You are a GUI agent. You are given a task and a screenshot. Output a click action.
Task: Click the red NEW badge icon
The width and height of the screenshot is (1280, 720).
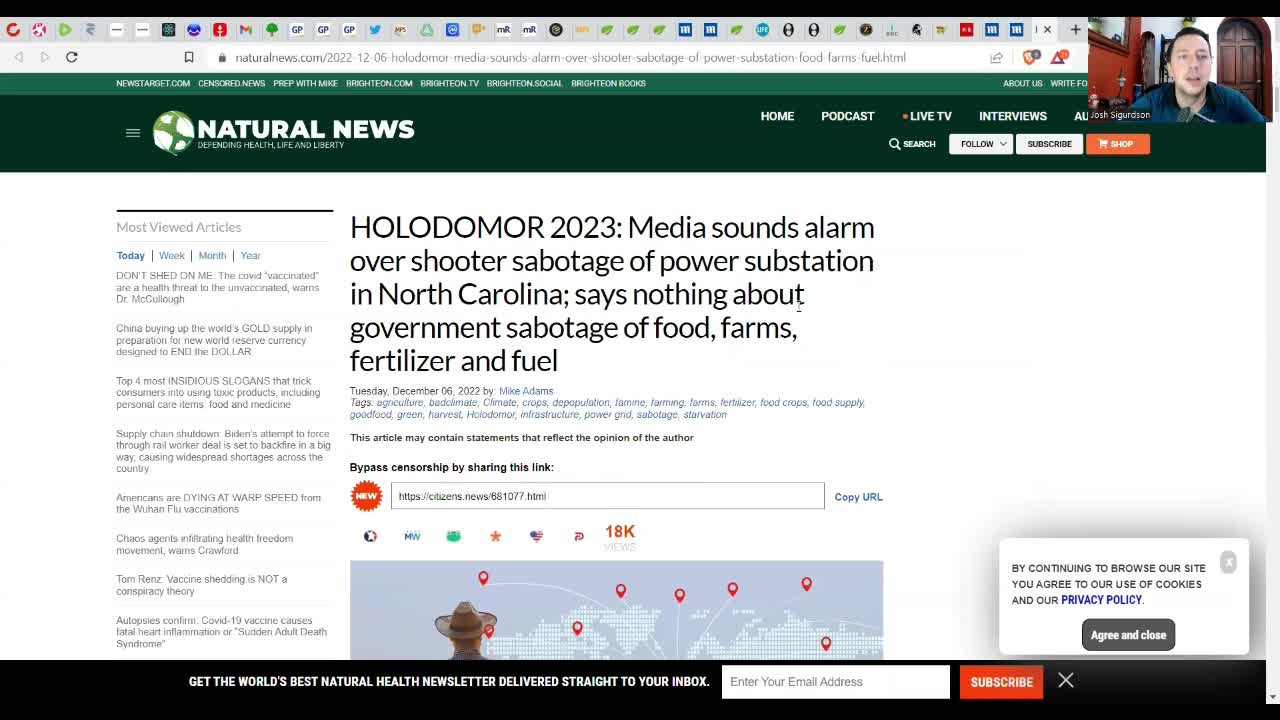[366, 496]
